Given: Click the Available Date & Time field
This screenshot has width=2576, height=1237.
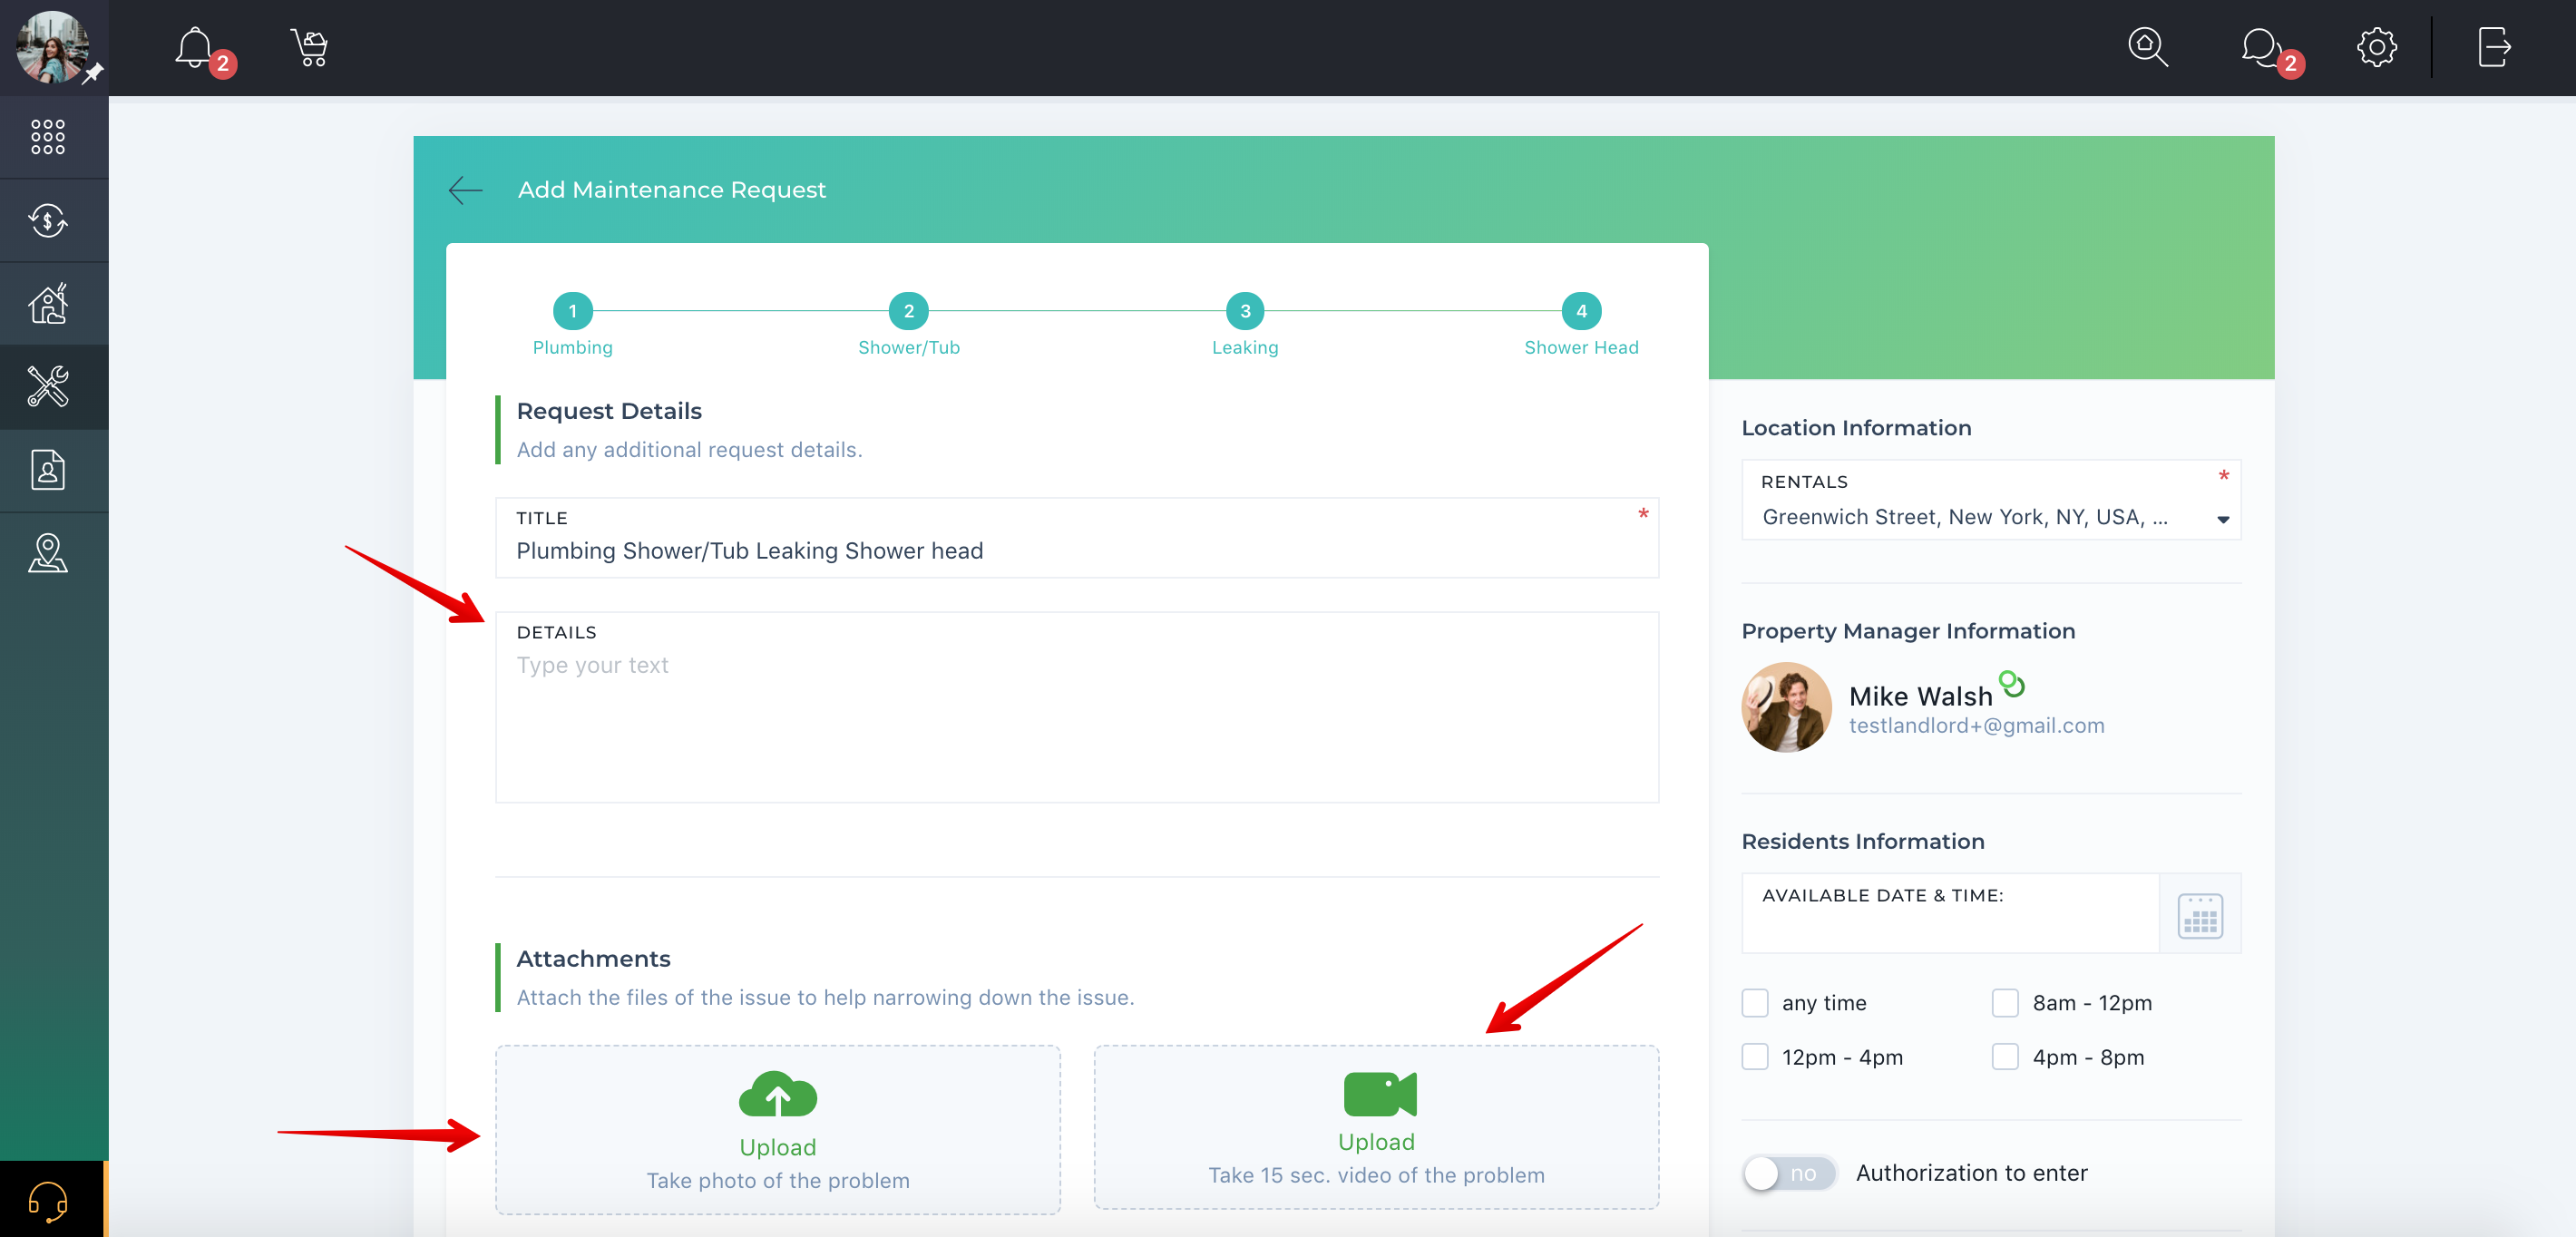Looking at the screenshot, I should (1950, 913).
